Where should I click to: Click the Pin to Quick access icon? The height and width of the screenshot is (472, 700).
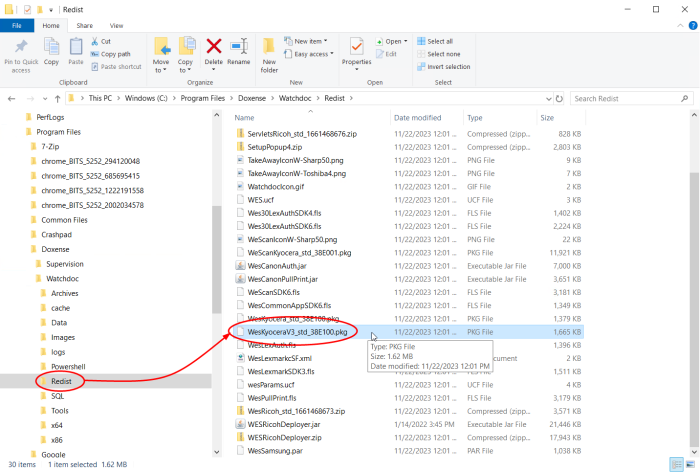point(21,47)
